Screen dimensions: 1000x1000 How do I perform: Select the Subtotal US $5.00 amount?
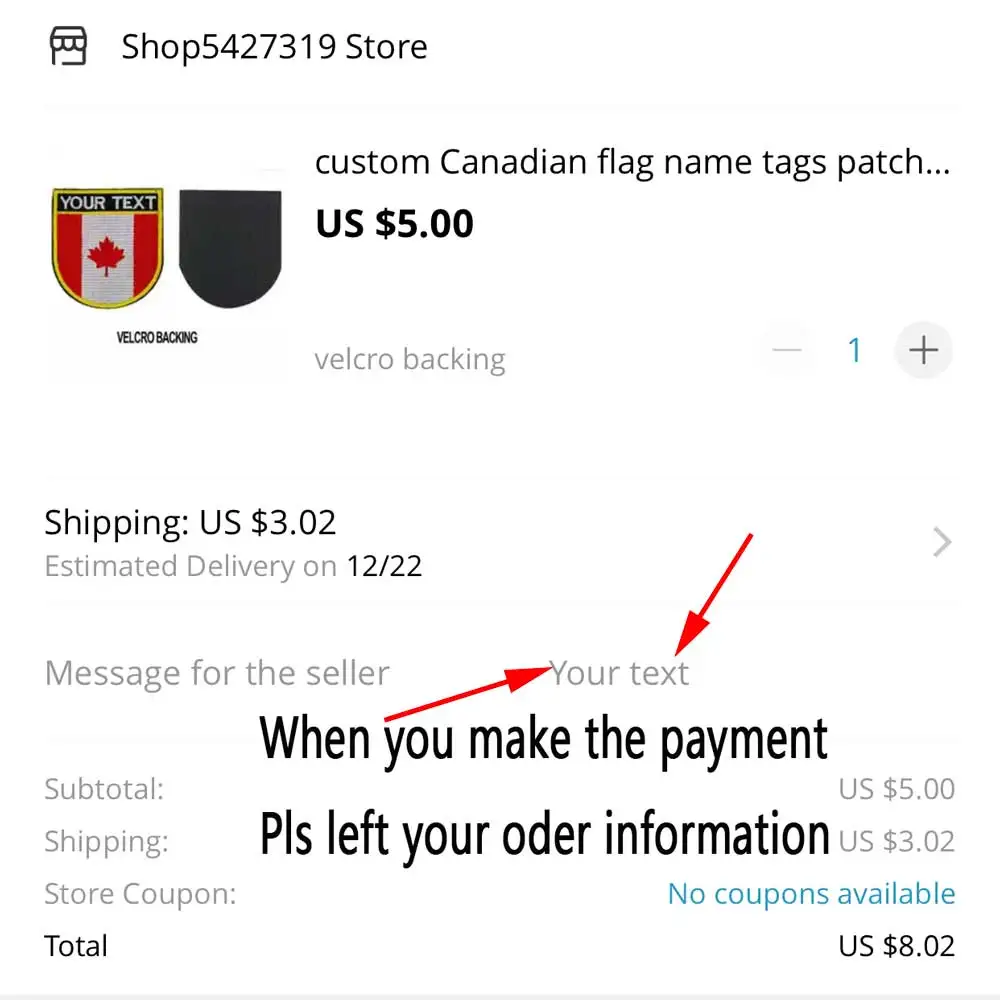[896, 789]
